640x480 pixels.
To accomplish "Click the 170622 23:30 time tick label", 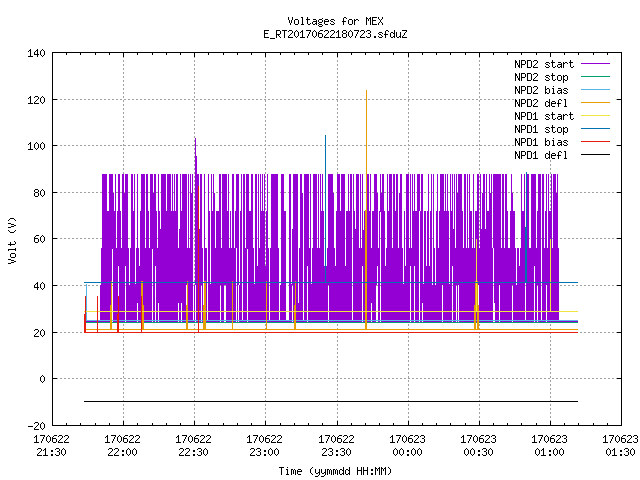I will 336,446.
